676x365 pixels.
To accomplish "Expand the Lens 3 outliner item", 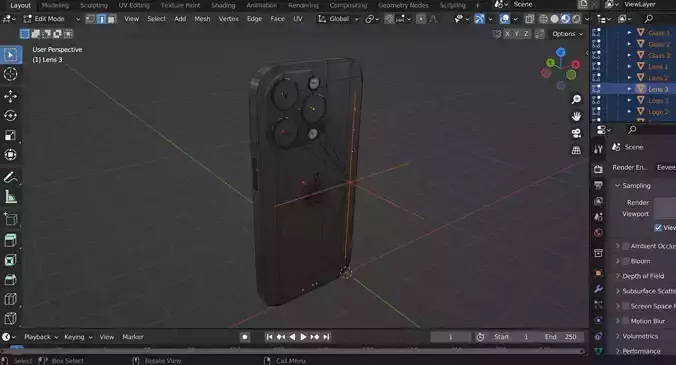I will [629, 89].
